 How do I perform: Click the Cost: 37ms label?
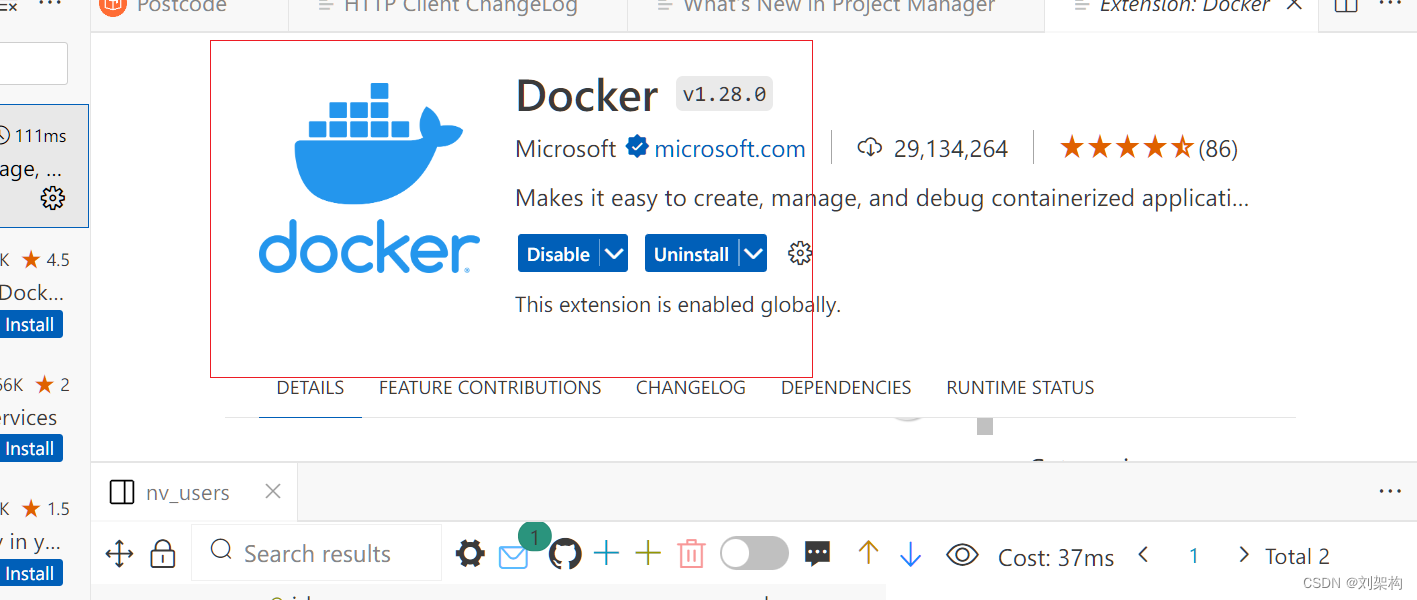click(x=1056, y=557)
